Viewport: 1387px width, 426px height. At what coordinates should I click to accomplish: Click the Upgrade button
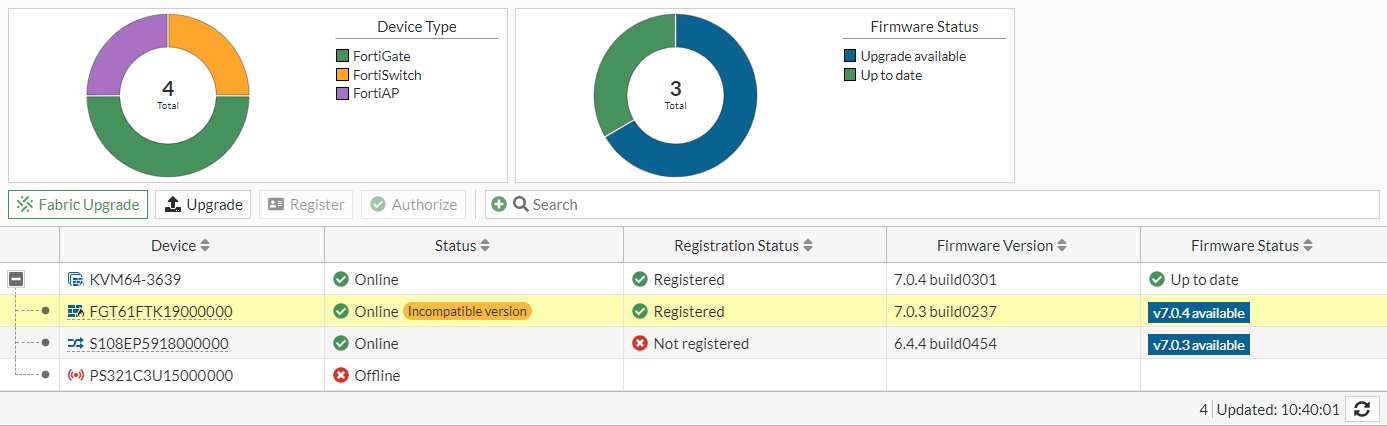pyautogui.click(x=203, y=205)
